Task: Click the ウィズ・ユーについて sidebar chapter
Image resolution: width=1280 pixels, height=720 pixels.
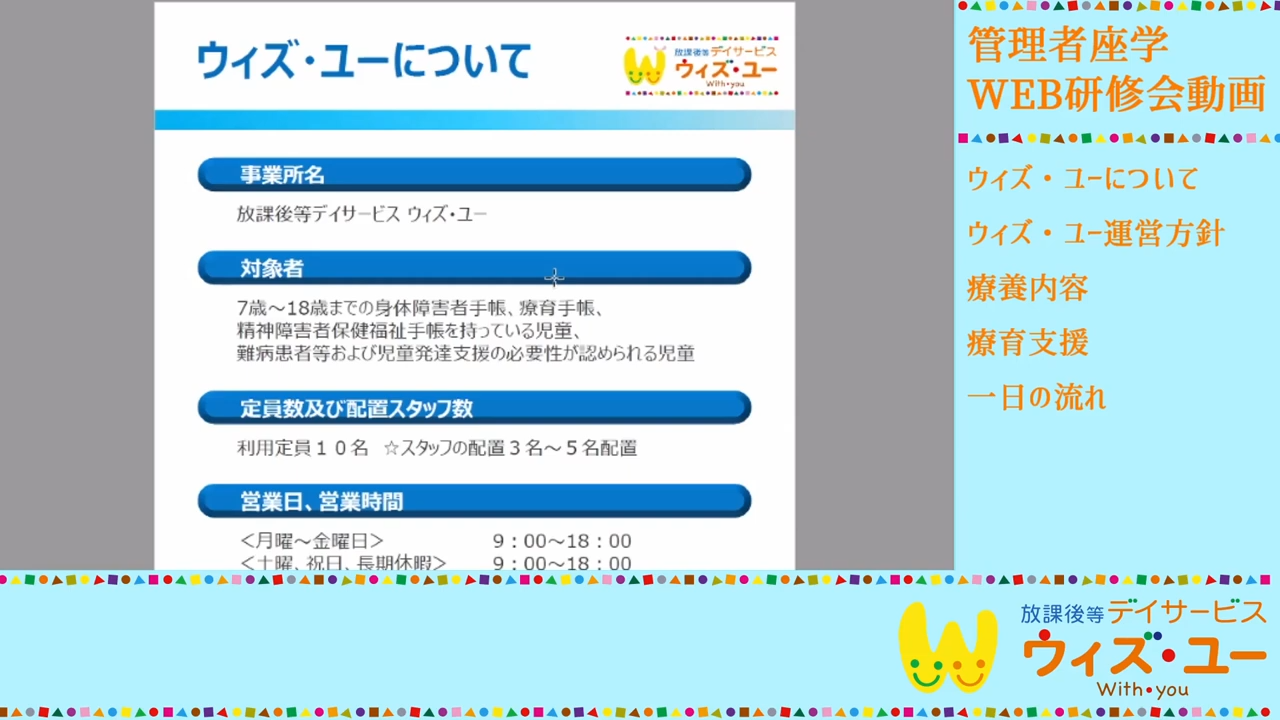Action: point(1083,179)
